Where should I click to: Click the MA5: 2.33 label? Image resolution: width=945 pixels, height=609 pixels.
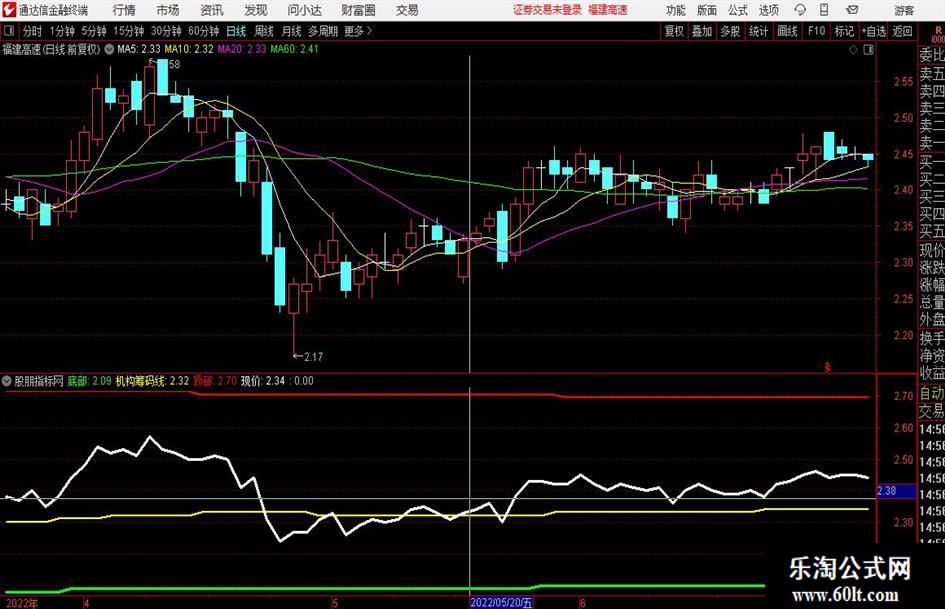point(139,49)
